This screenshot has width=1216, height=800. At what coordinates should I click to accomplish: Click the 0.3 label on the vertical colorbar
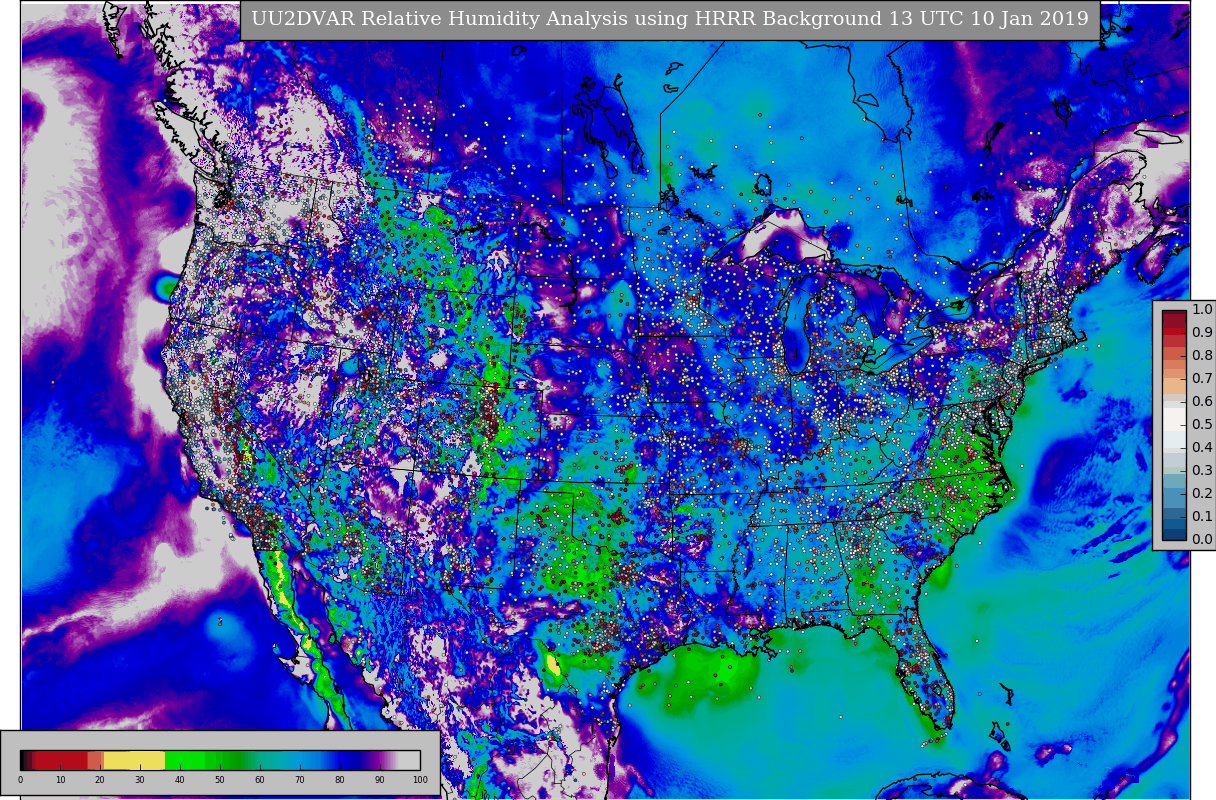[x=1202, y=471]
